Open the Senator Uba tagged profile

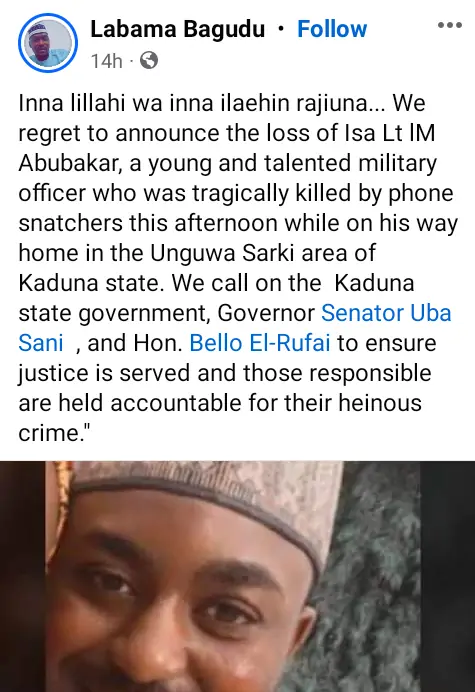pyautogui.click(x=386, y=313)
